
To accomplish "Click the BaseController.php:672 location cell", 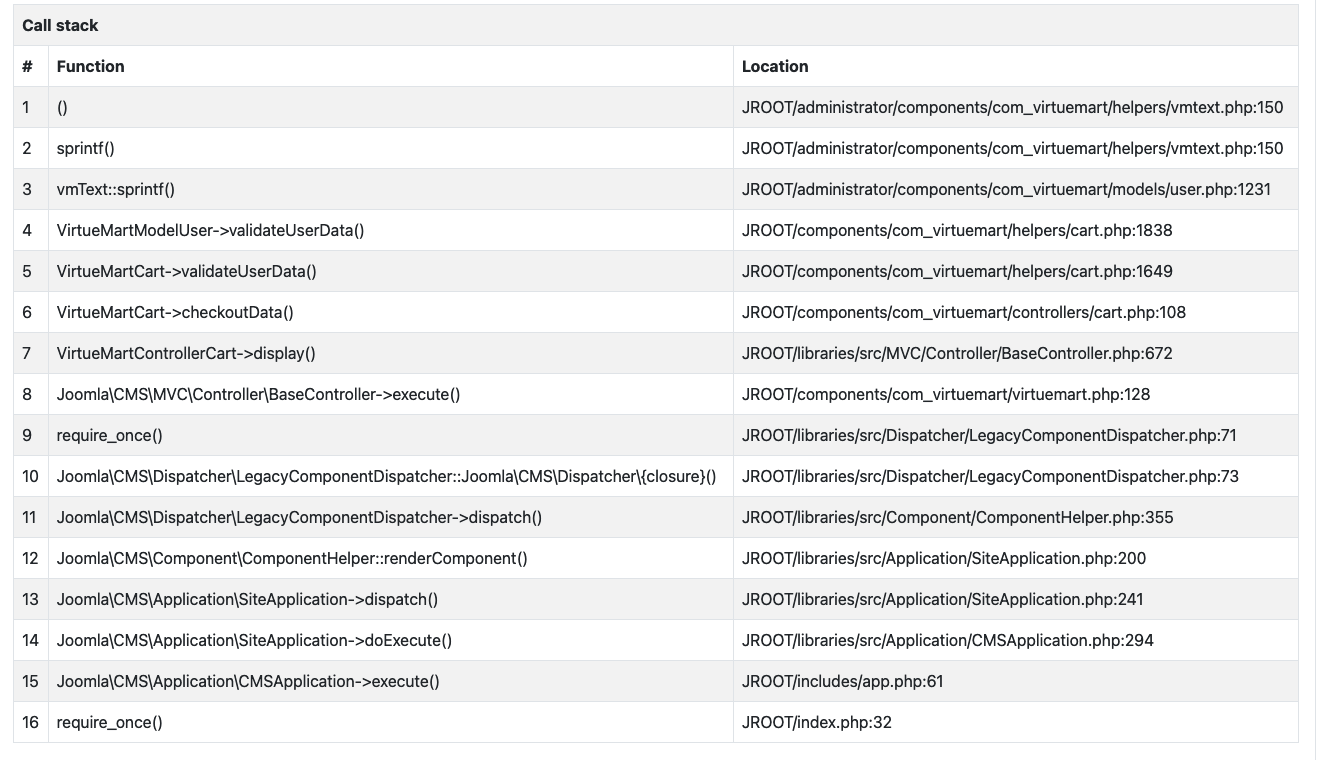I will pyautogui.click(x=957, y=353).
